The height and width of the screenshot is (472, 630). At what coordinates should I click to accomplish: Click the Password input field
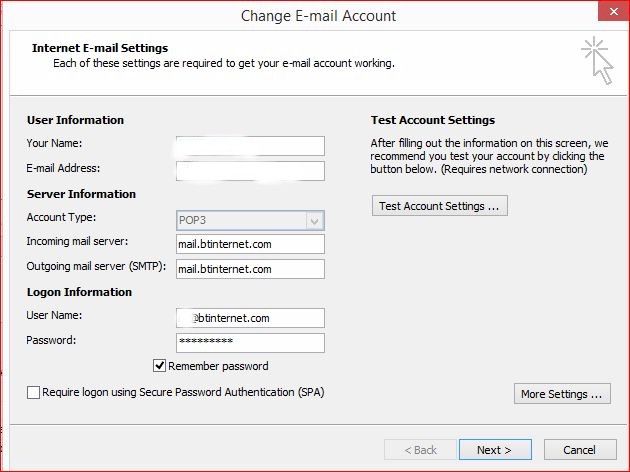250,343
